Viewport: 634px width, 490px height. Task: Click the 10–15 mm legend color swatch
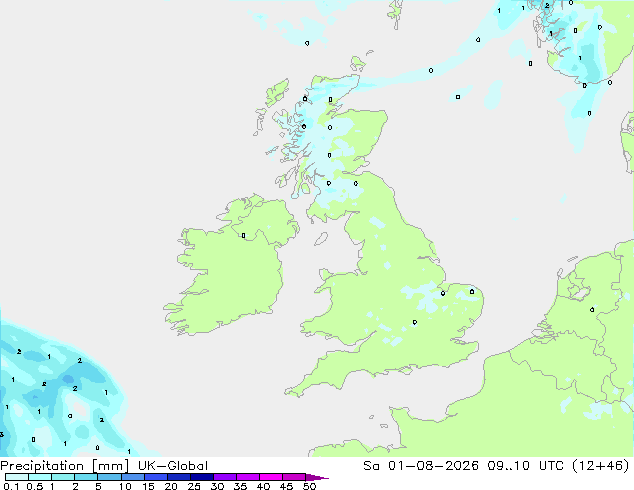133,477
